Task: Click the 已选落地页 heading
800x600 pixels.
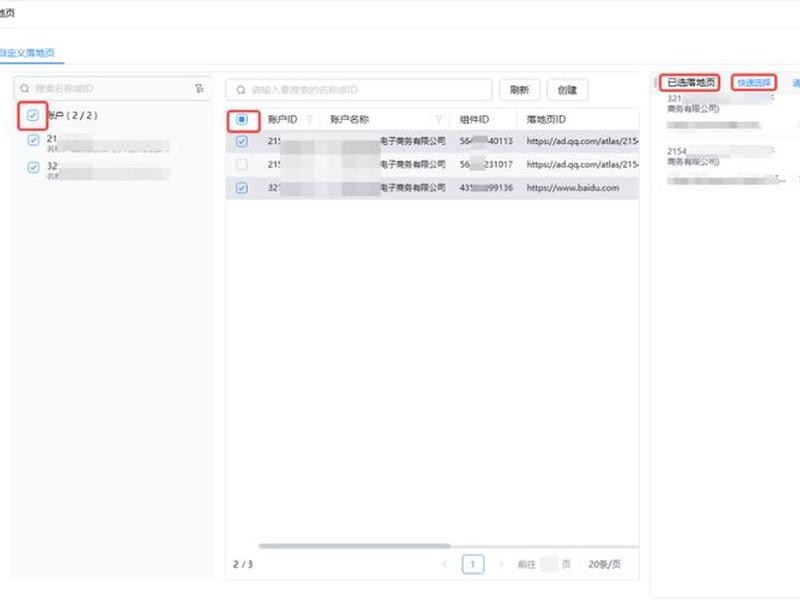Action: (691, 83)
